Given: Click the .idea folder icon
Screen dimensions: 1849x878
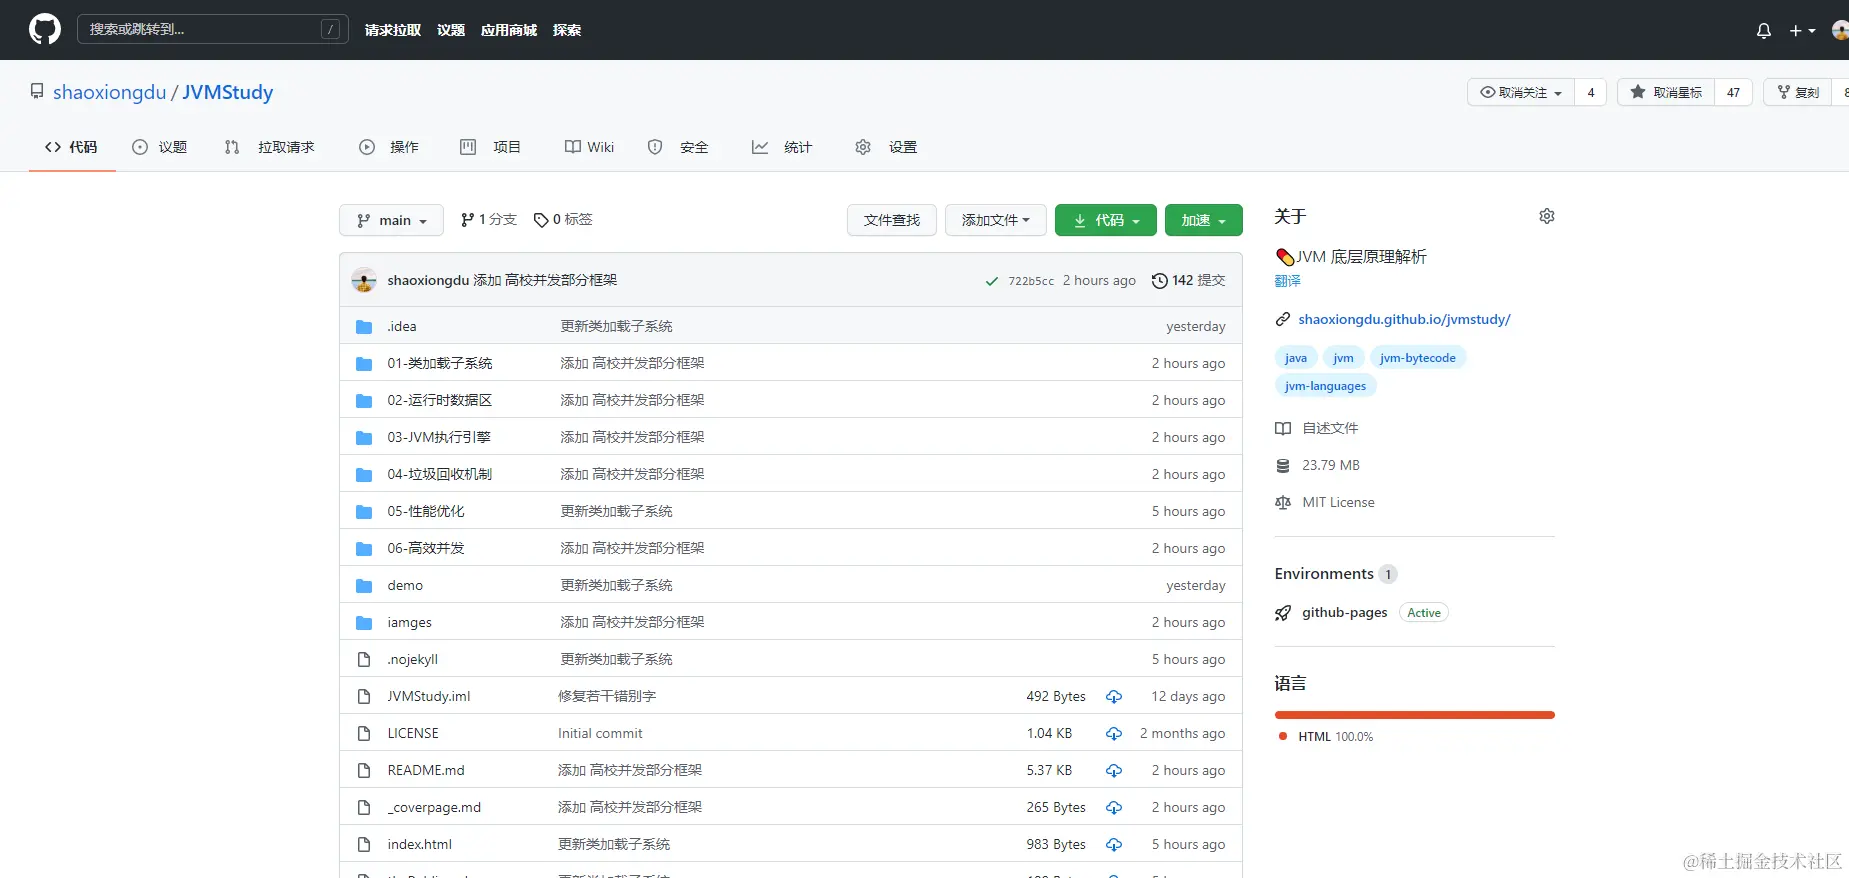Looking at the screenshot, I should tap(364, 326).
